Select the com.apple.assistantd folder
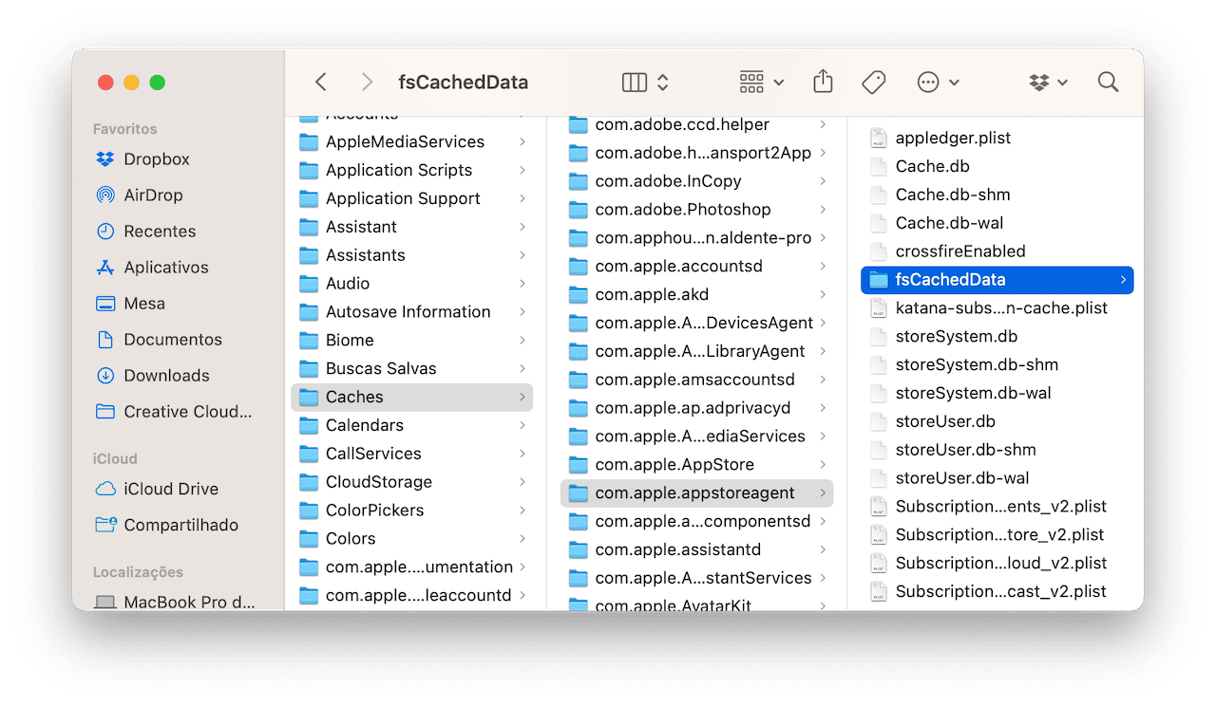The height and width of the screenshot is (706, 1216). [697, 550]
